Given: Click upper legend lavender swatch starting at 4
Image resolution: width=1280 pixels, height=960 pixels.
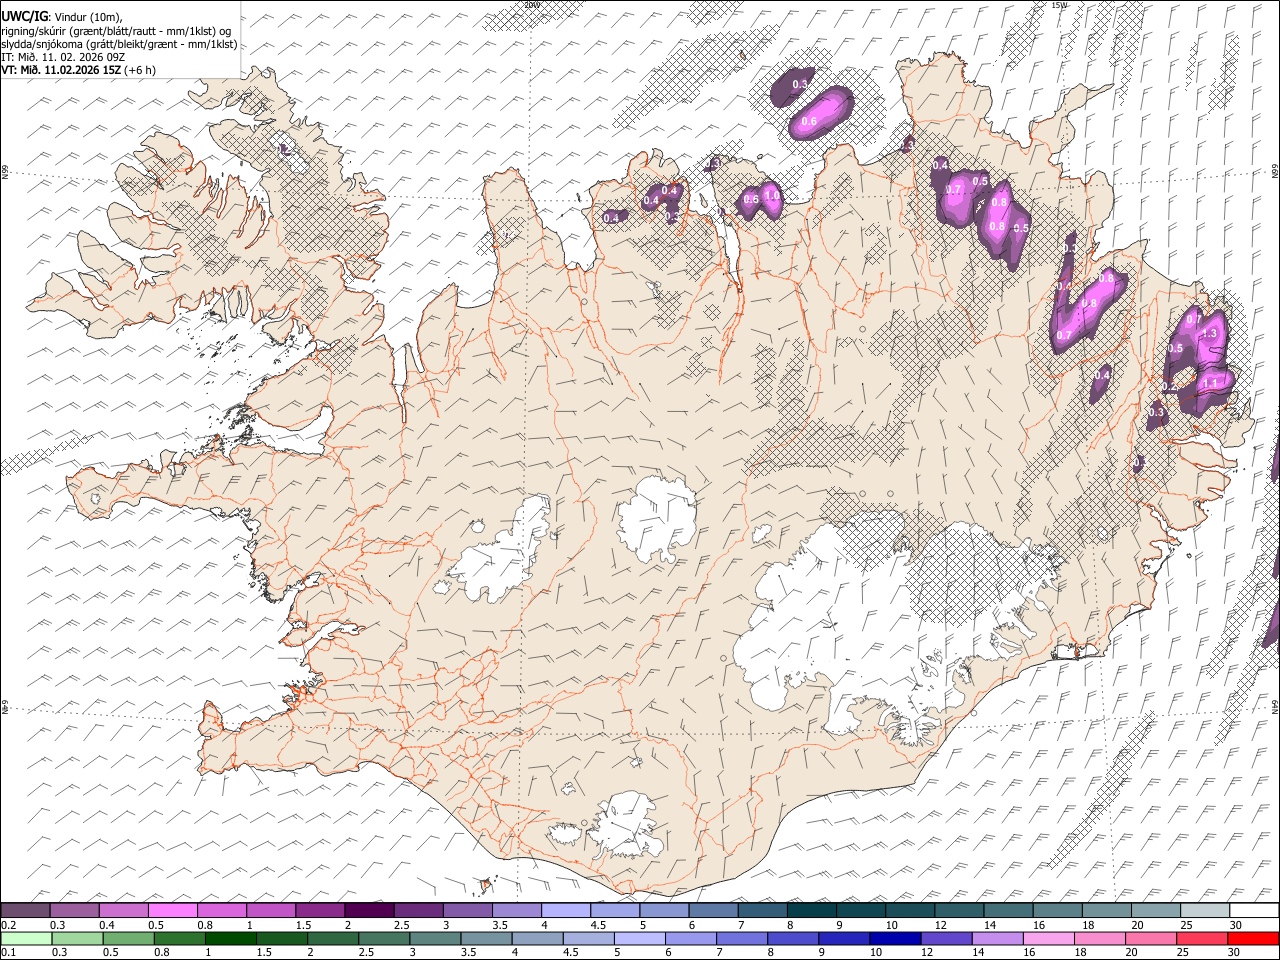Looking at the screenshot, I should click(x=564, y=911).
